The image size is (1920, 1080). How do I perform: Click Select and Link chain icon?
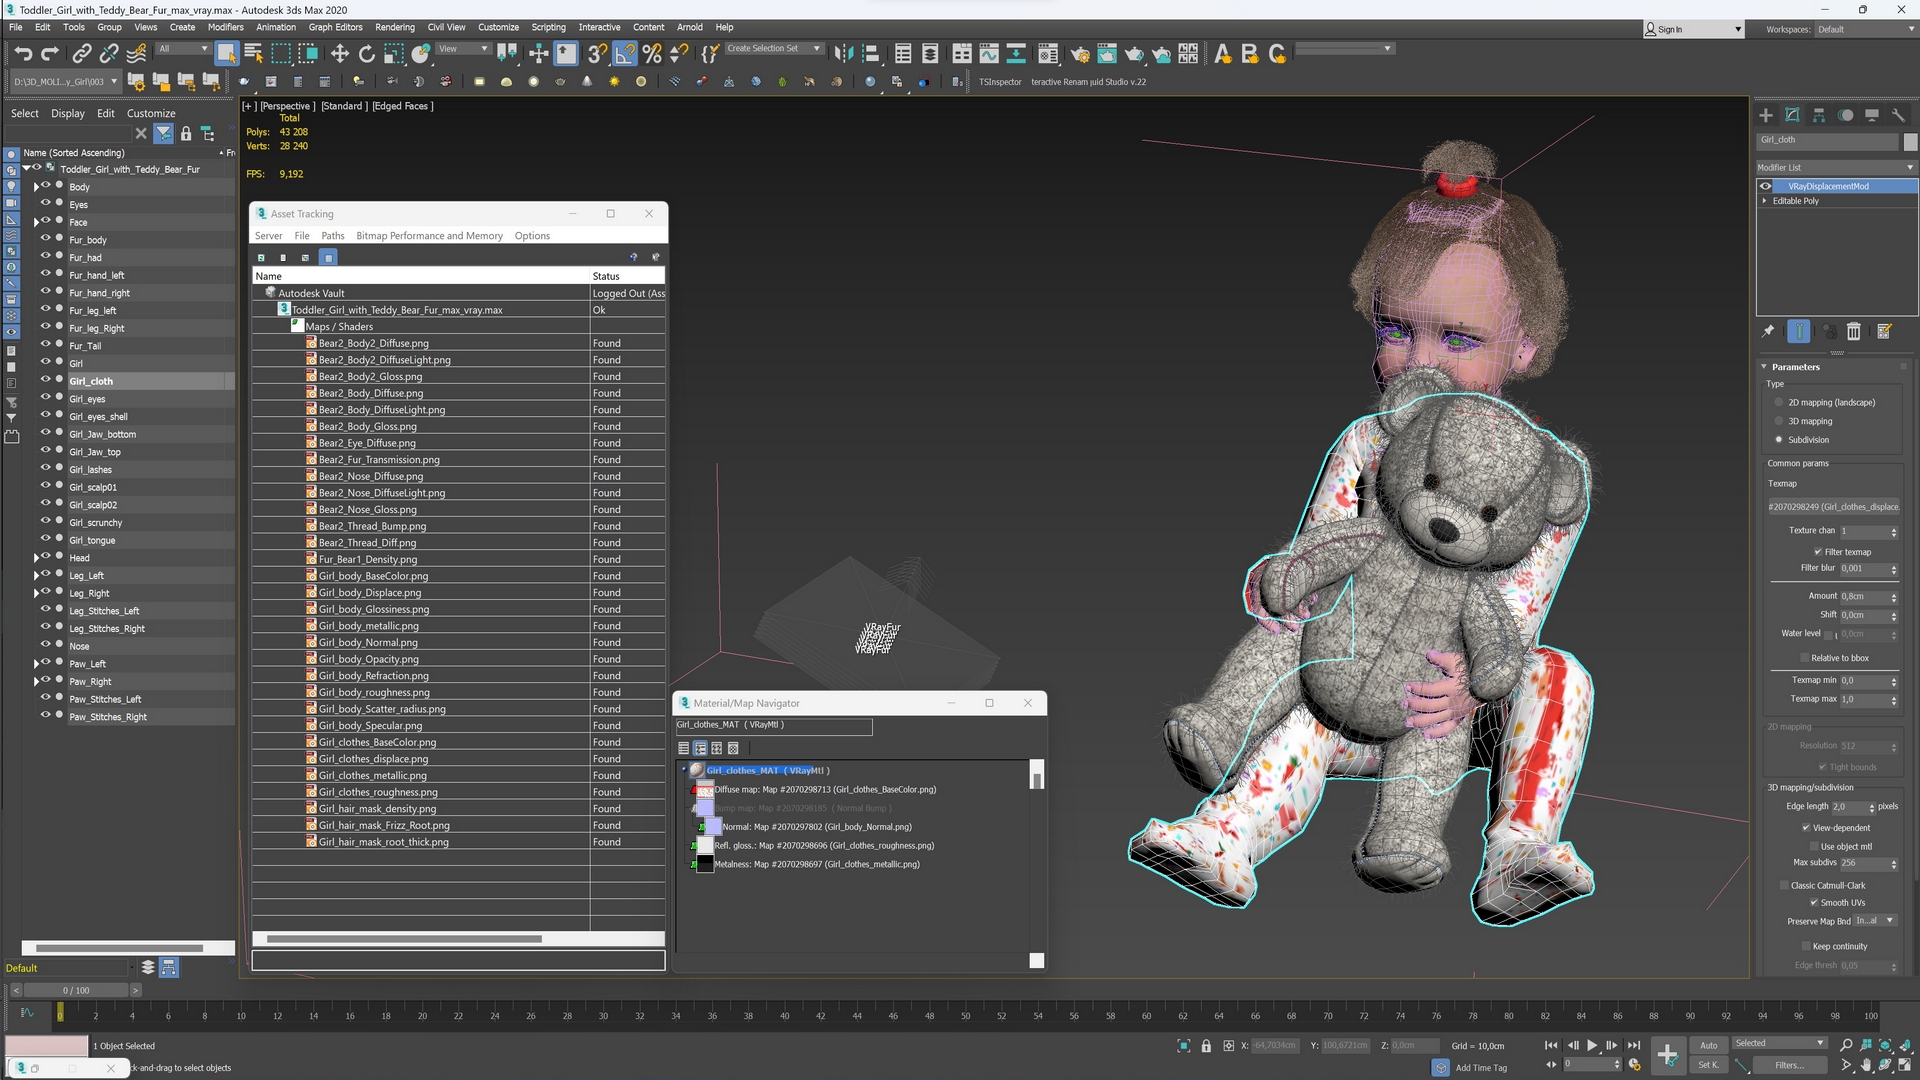(x=82, y=54)
